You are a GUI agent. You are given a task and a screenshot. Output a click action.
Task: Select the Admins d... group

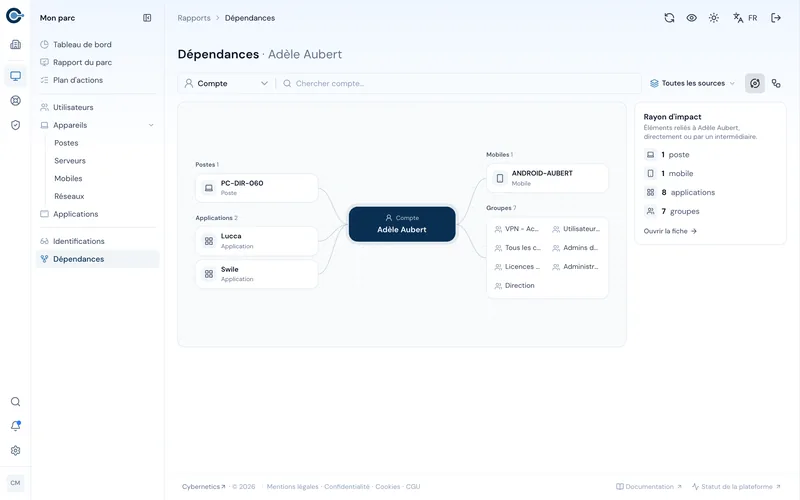point(575,248)
